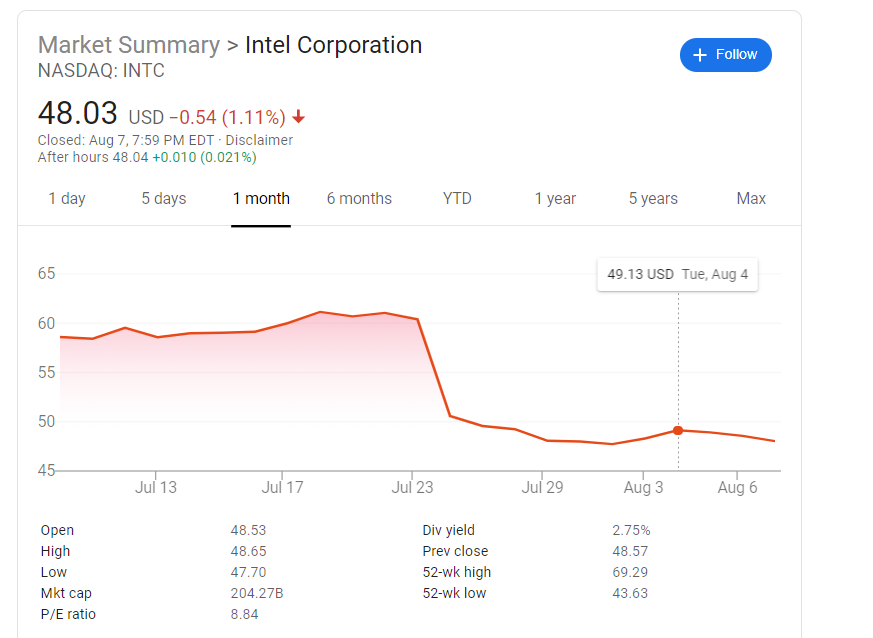
Task: Click the Intel Corporation heading
Action: [333, 45]
